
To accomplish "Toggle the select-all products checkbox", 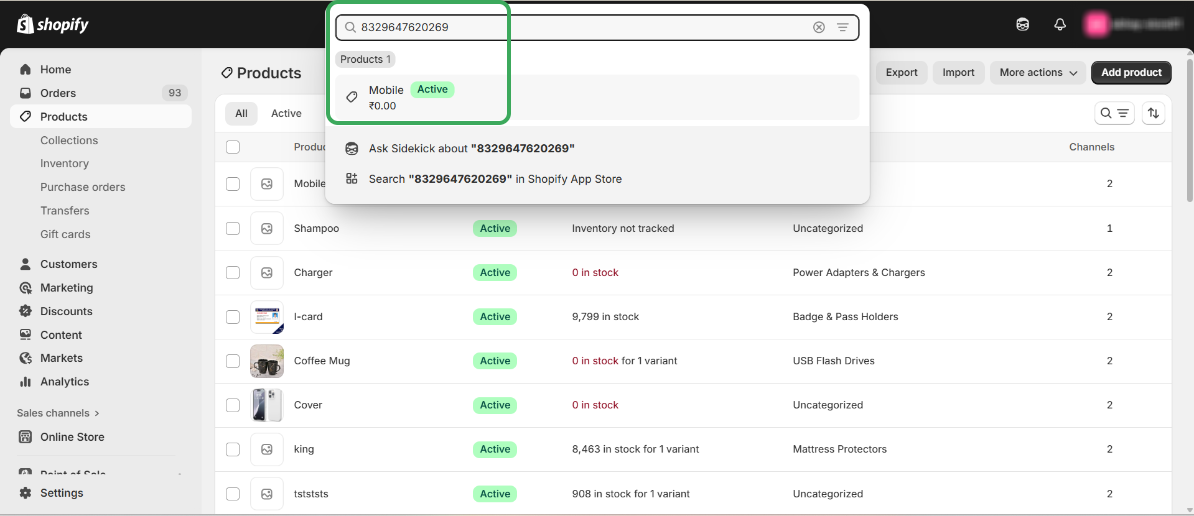I will tap(233, 147).
